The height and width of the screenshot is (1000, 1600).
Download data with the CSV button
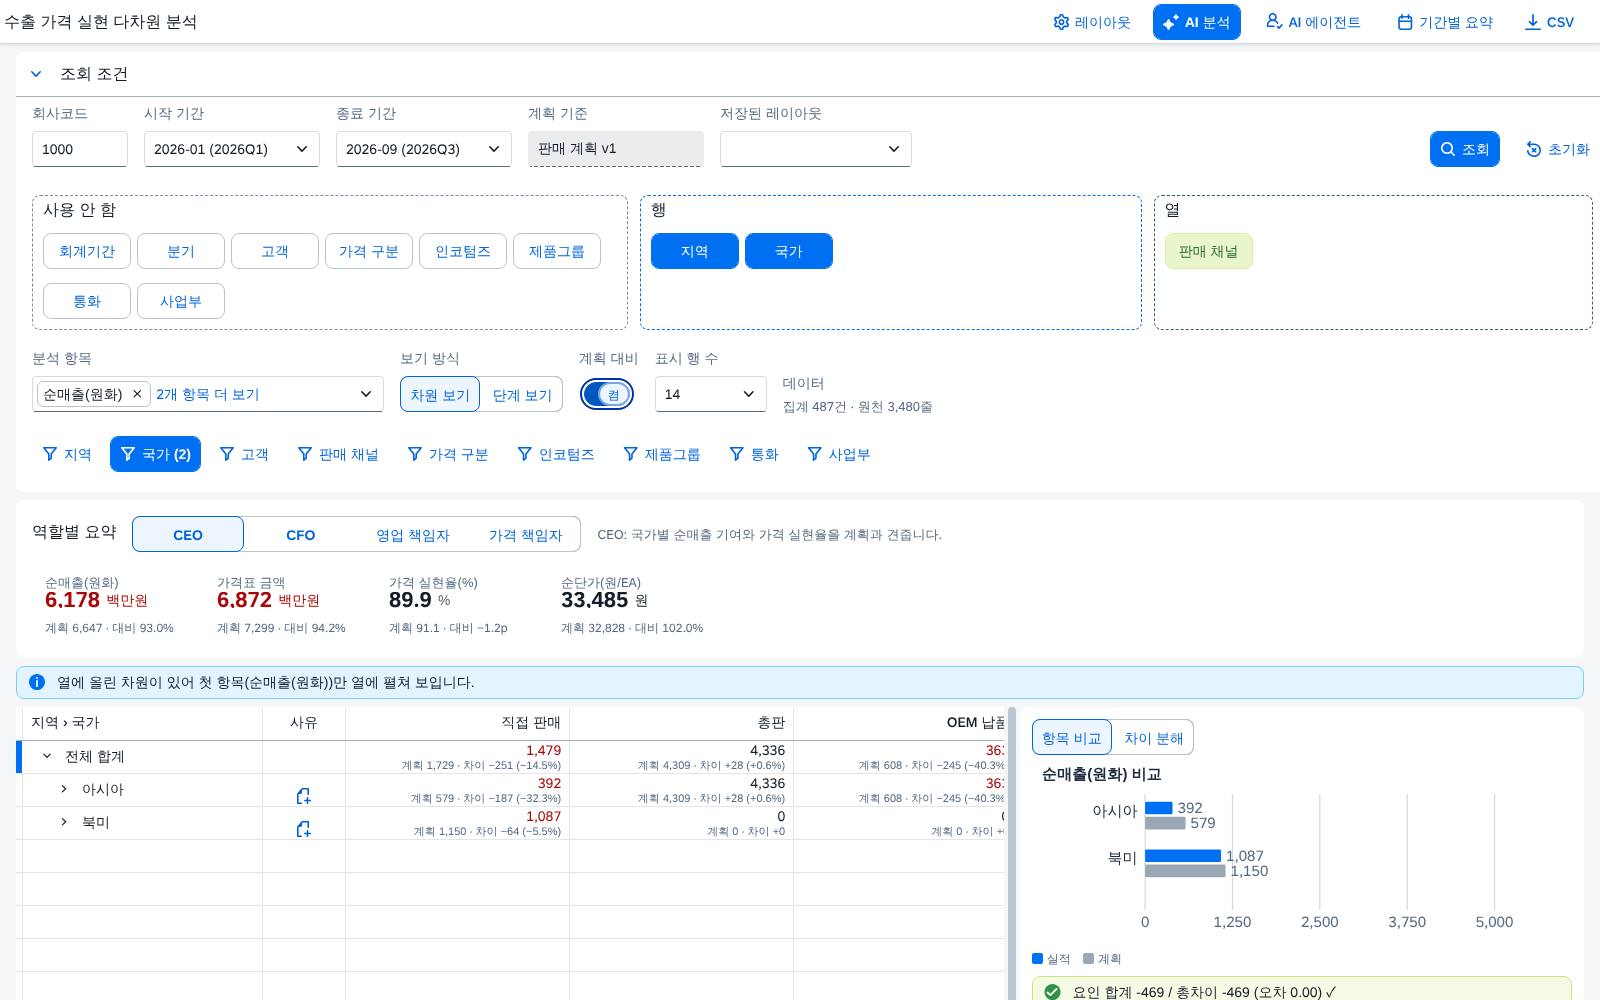[x=1549, y=22]
